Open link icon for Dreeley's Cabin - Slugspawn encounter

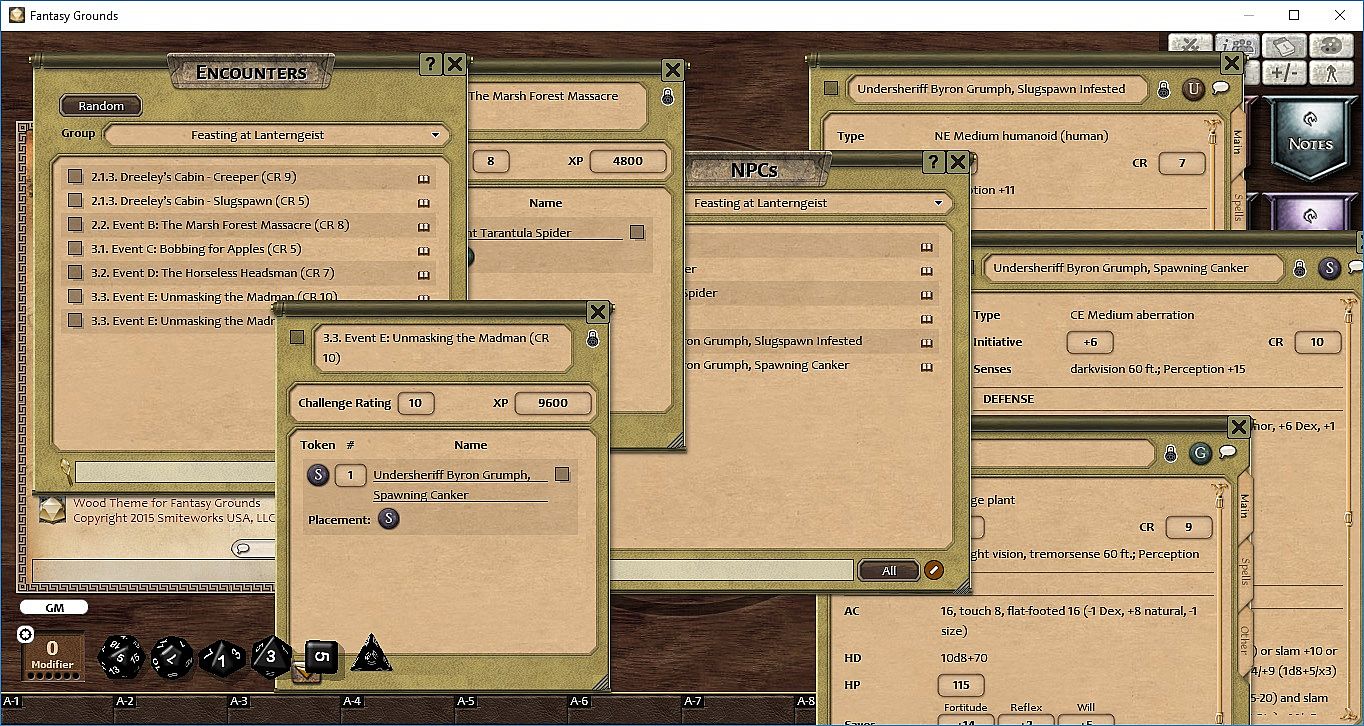coord(423,202)
